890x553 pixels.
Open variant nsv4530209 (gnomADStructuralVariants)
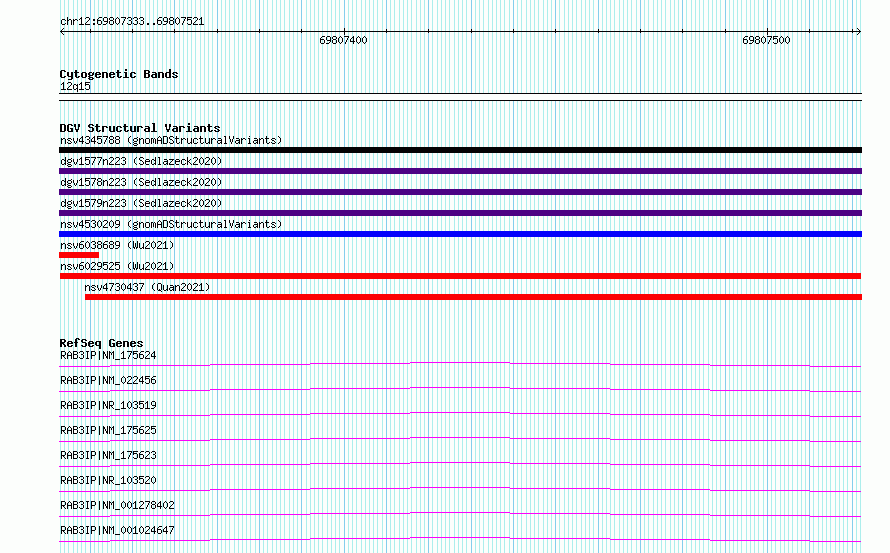[x=171, y=224]
